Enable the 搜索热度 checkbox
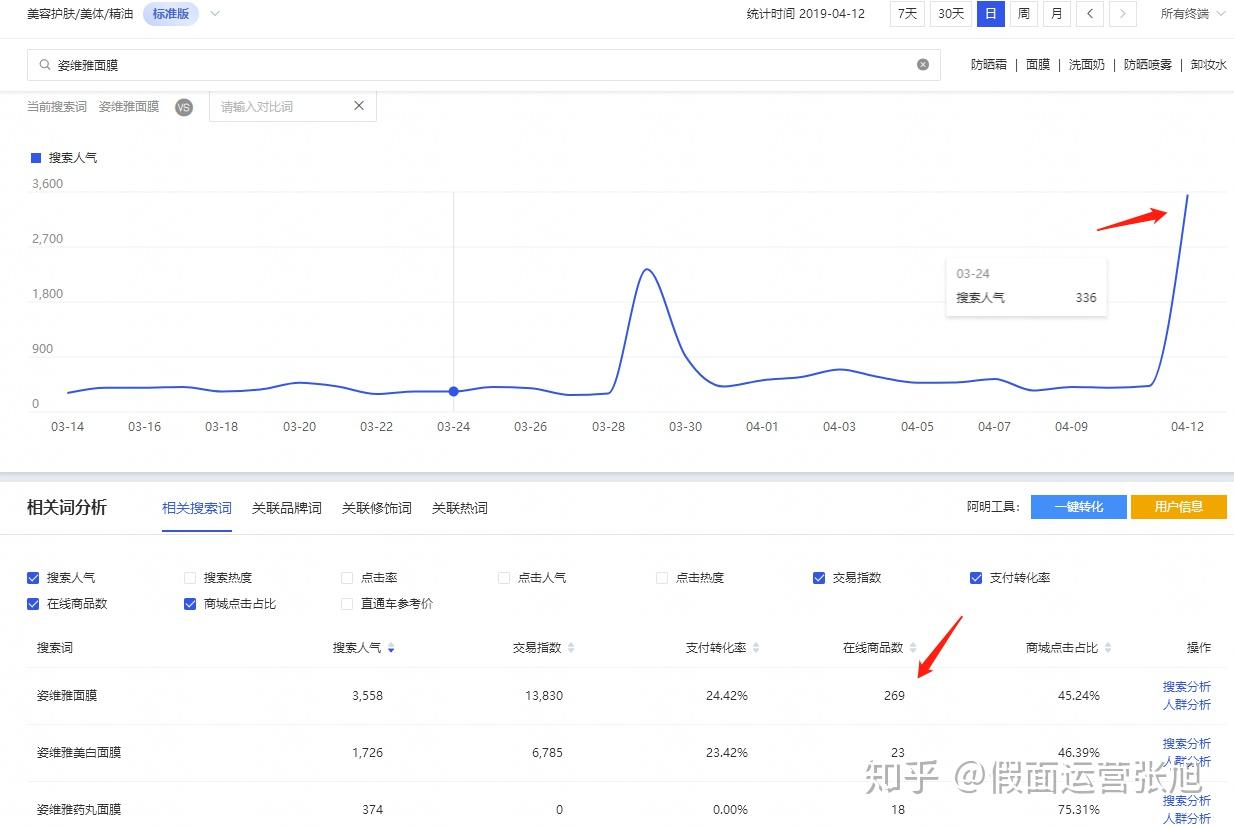Viewport: 1234px width, 827px height. tap(190, 578)
